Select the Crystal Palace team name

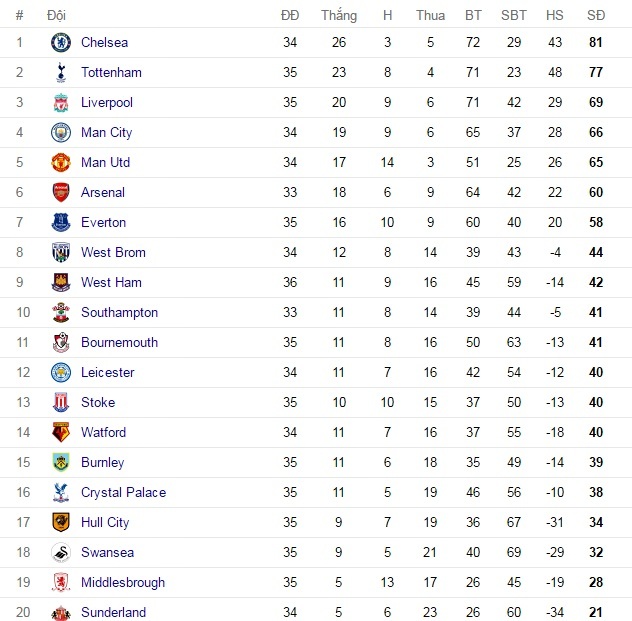click(x=123, y=493)
